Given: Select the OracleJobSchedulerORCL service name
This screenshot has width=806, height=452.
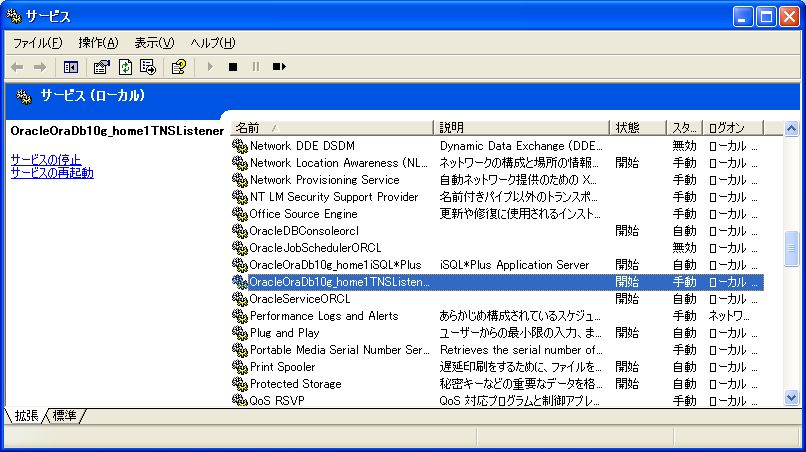Looking at the screenshot, I should coord(315,248).
